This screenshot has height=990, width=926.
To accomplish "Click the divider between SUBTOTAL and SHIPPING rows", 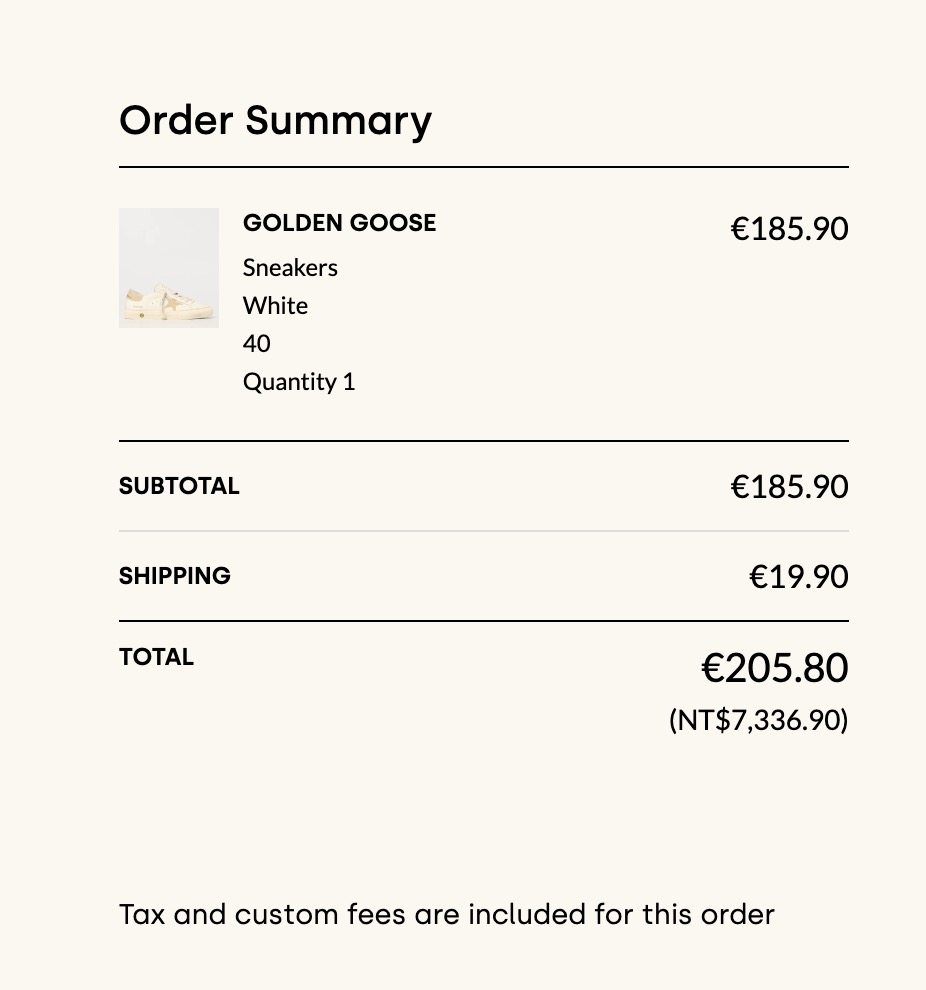I will click(x=483, y=531).
